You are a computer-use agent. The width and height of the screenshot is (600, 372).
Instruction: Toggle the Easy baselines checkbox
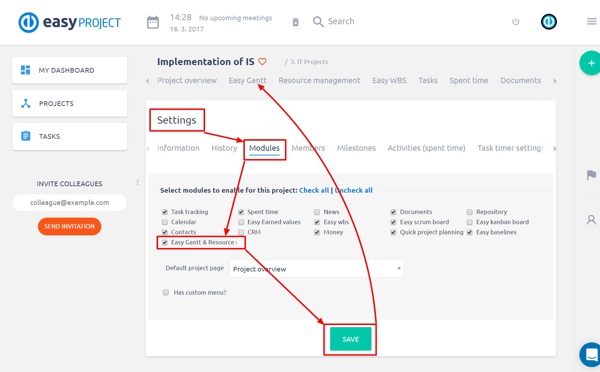click(x=470, y=232)
